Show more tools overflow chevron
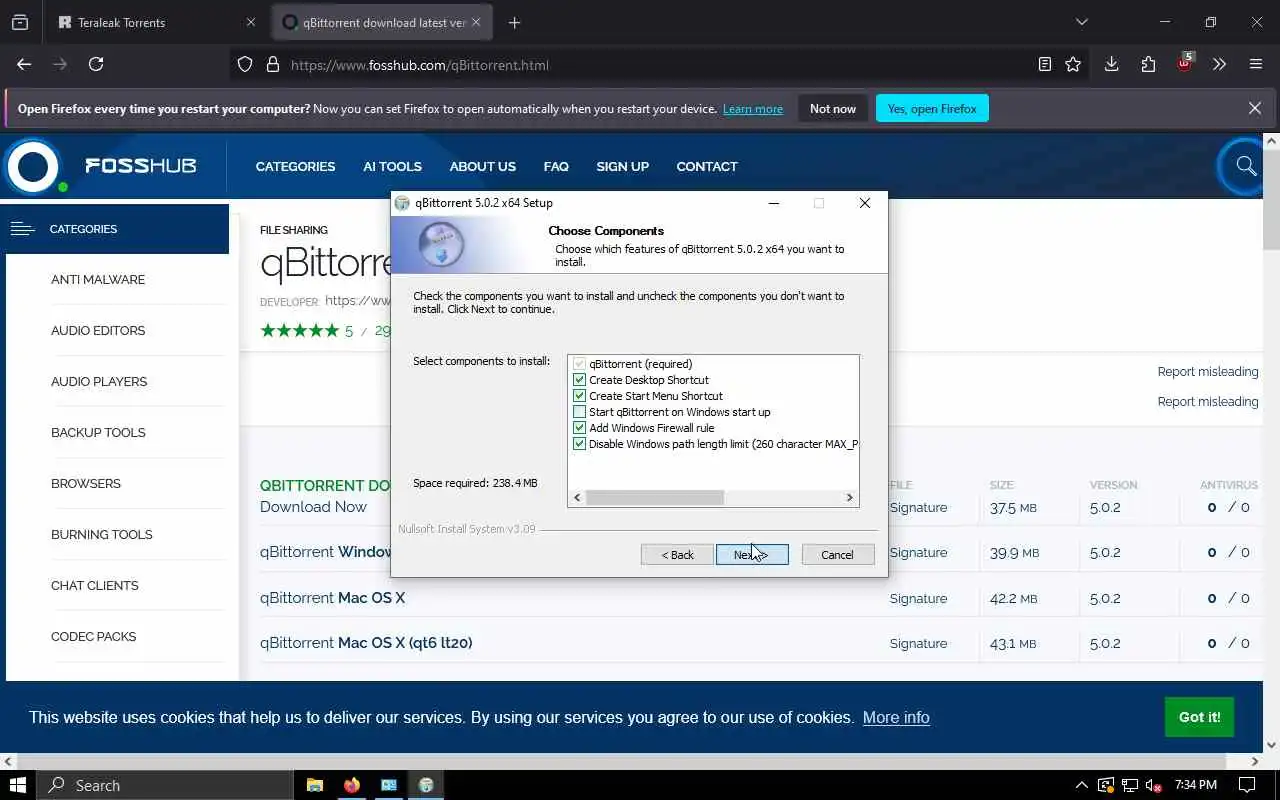The width and height of the screenshot is (1280, 800). (x=1219, y=64)
